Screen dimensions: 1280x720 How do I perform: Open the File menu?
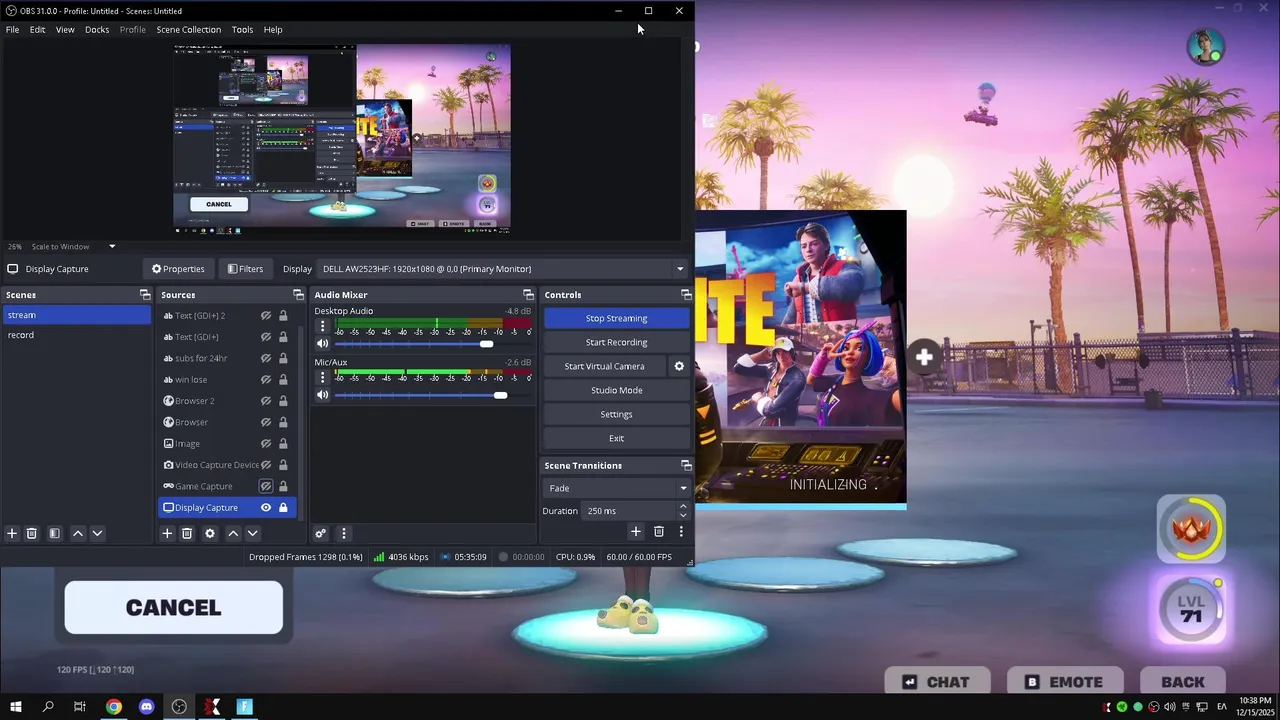[x=12, y=29]
